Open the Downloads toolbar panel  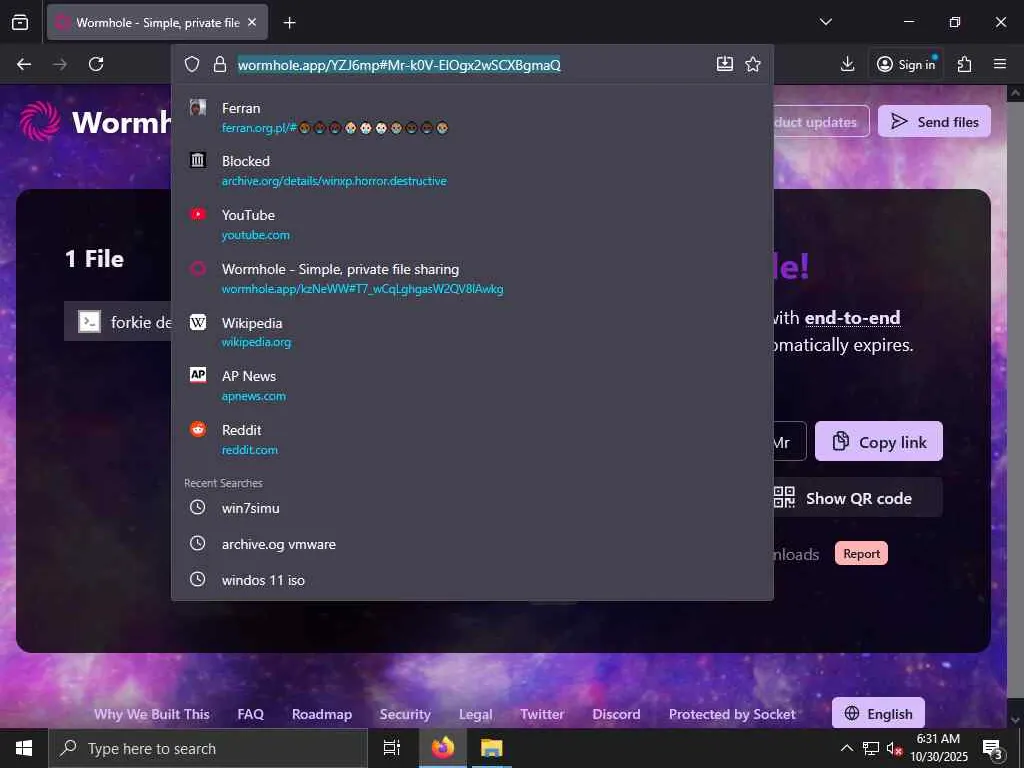[847, 64]
